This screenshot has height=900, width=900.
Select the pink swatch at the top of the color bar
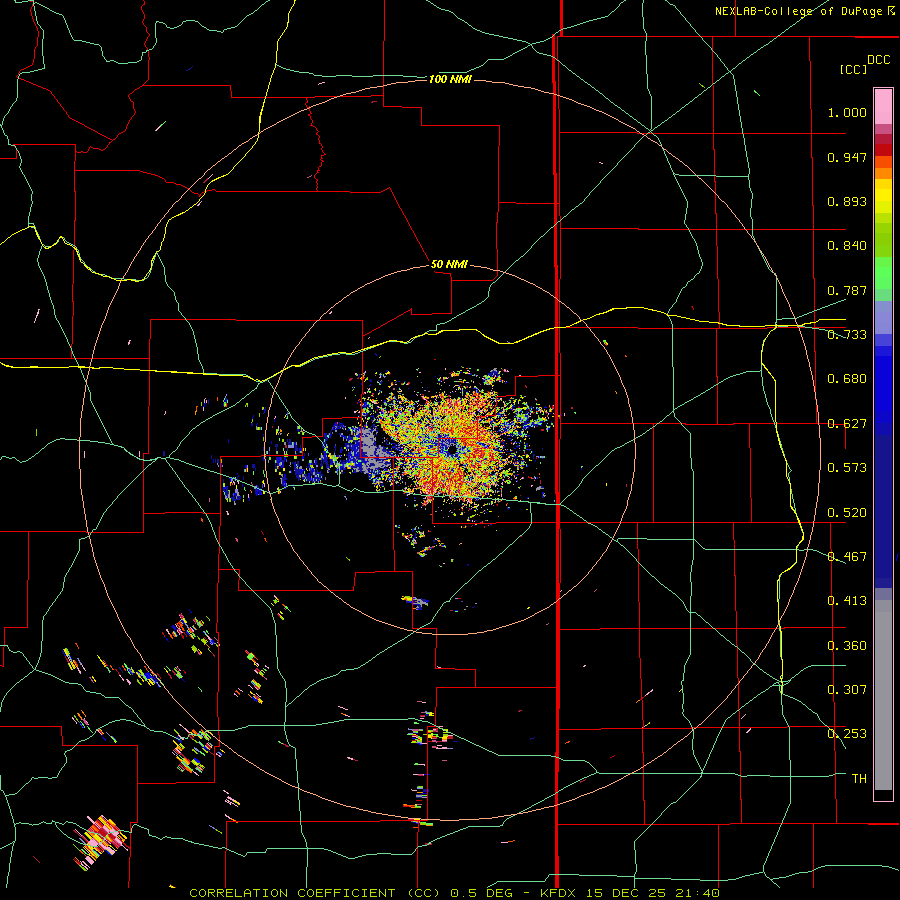883,106
